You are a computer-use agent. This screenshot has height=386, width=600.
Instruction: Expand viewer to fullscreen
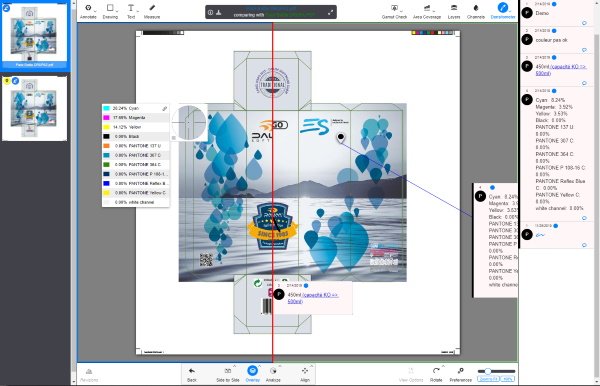coord(330,13)
